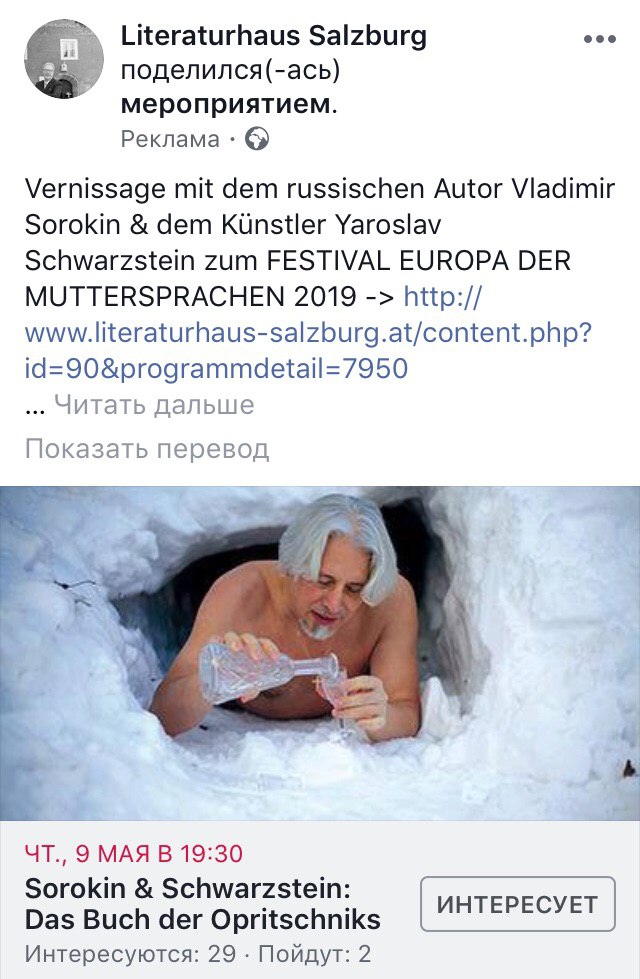Click Показать перевод to translate post
The width and height of the screenshot is (640, 979).
(x=147, y=448)
